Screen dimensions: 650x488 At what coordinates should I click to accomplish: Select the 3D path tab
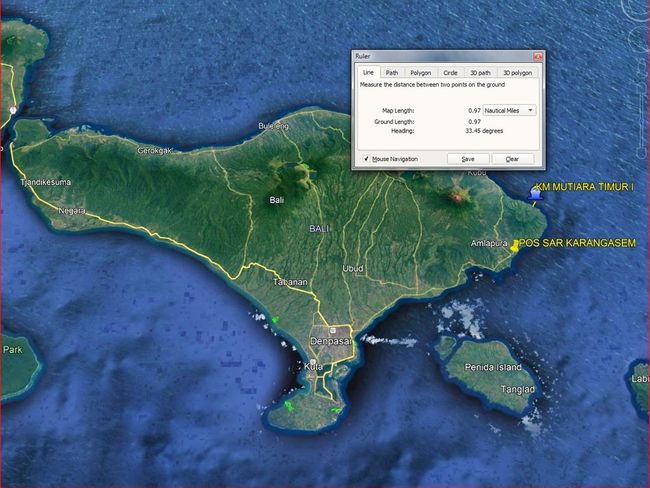tap(482, 73)
